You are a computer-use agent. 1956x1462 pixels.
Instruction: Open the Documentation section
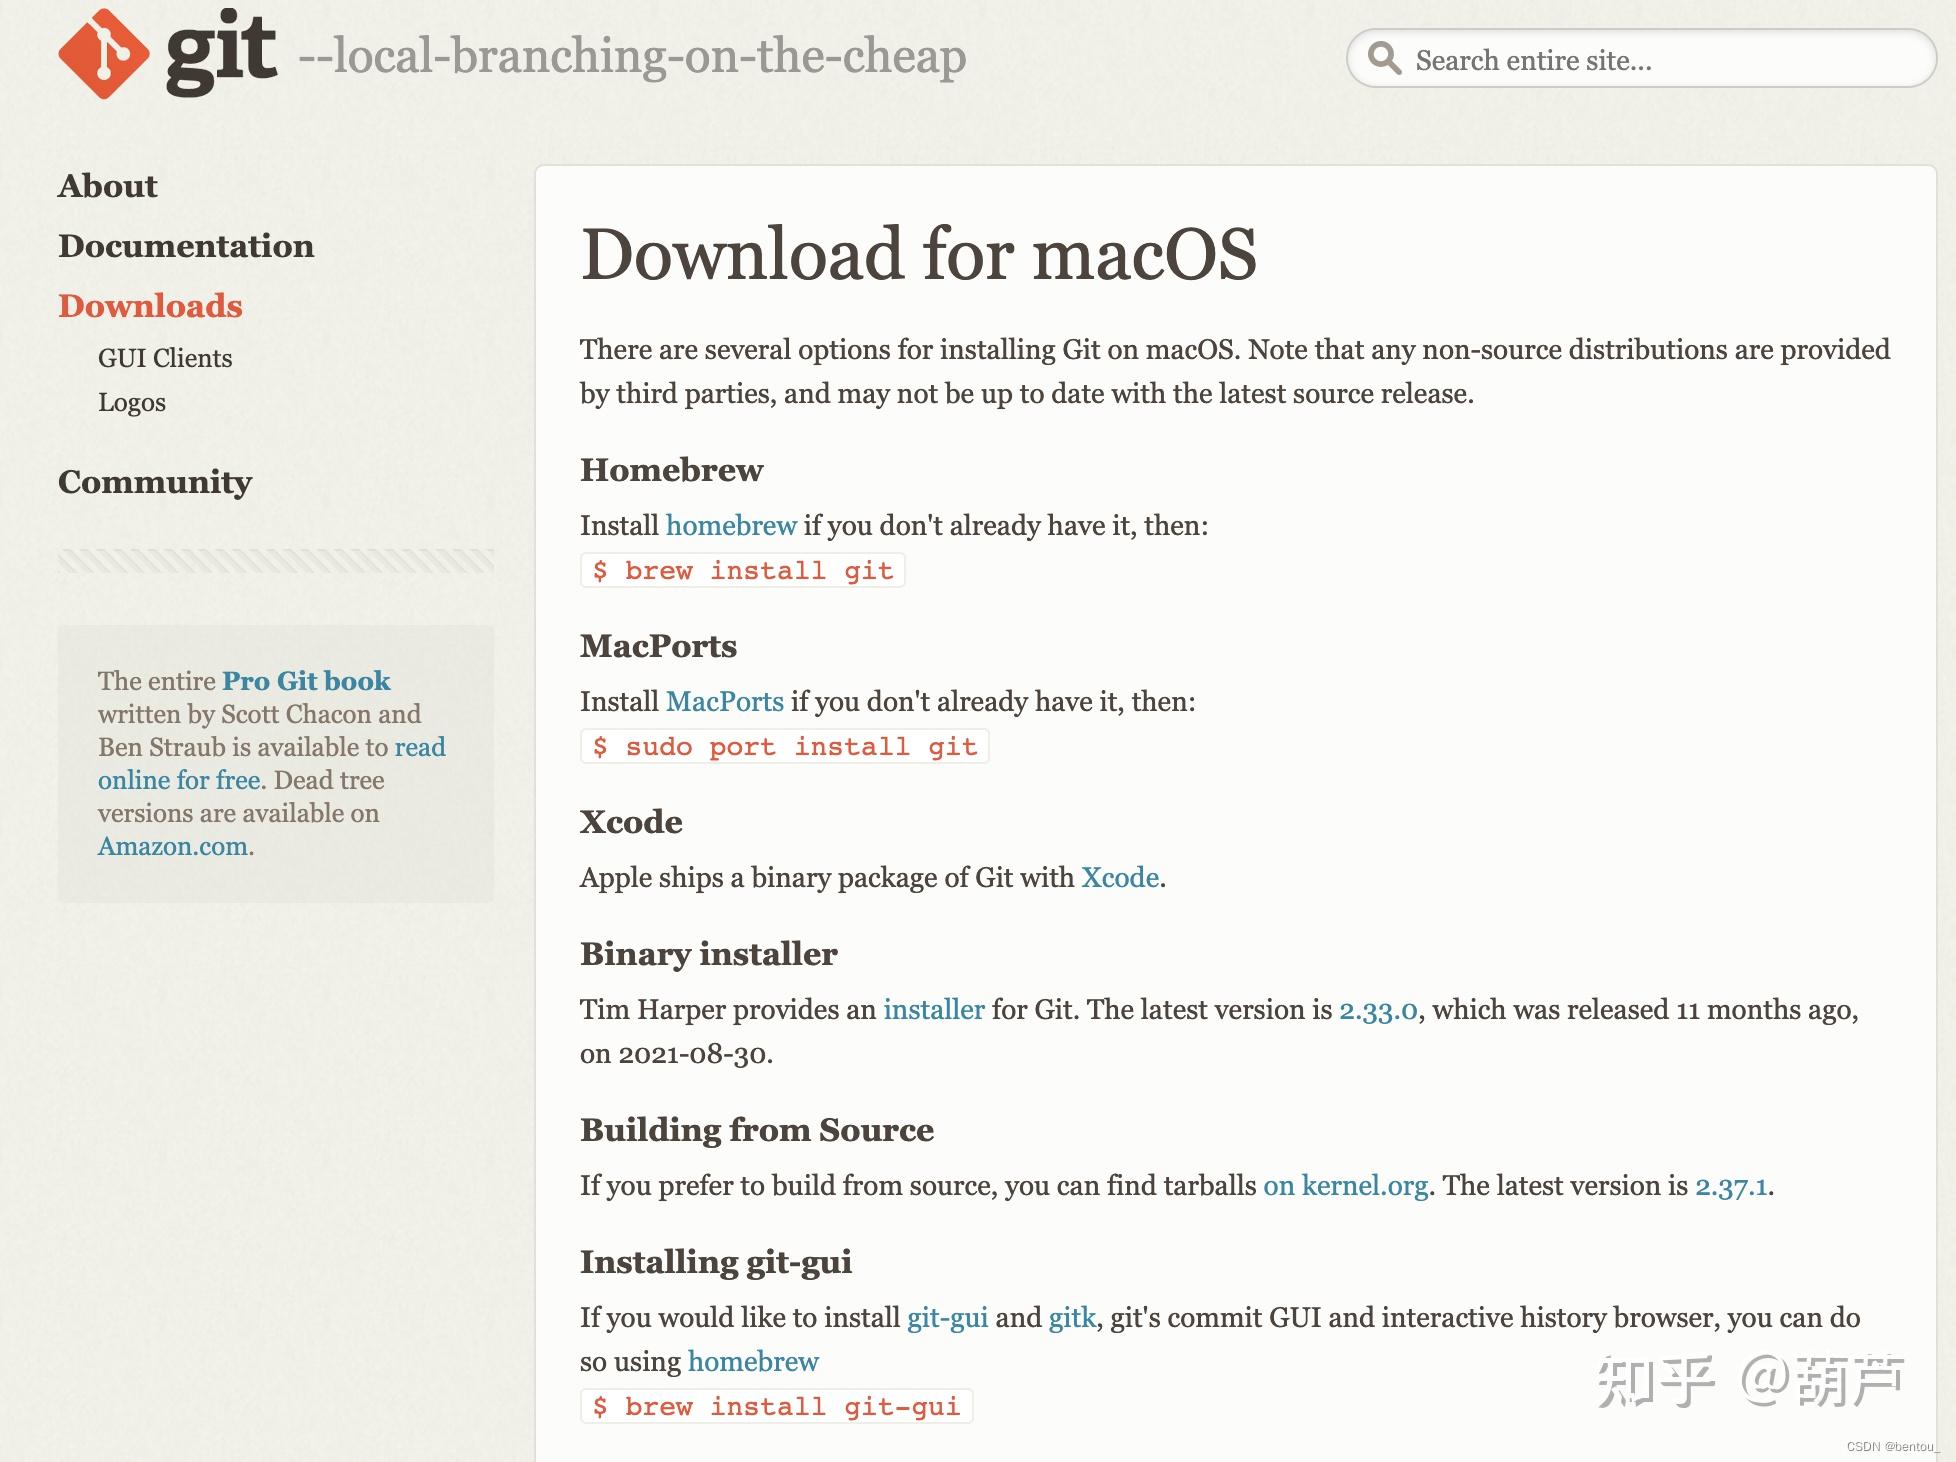point(186,246)
